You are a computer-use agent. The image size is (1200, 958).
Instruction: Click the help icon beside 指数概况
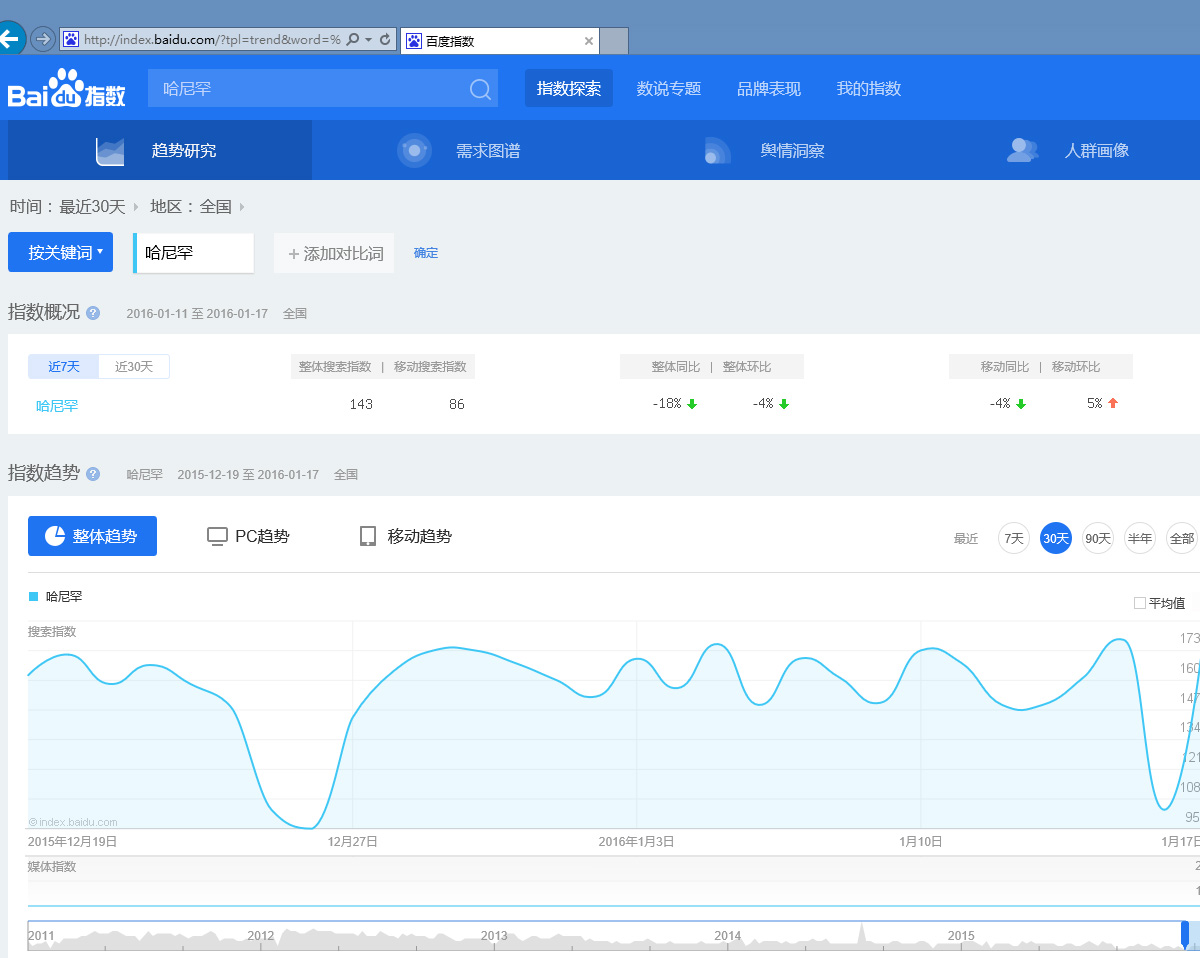(x=93, y=313)
